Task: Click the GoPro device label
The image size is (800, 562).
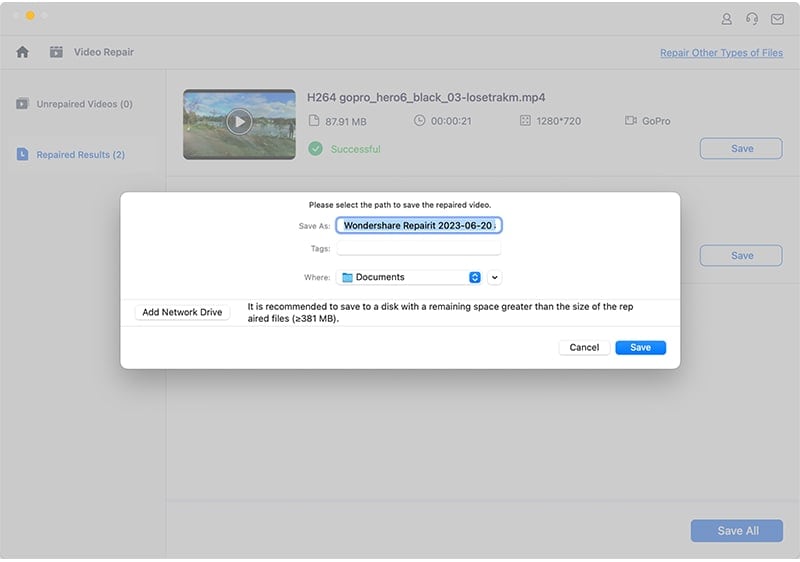Action: [656, 121]
